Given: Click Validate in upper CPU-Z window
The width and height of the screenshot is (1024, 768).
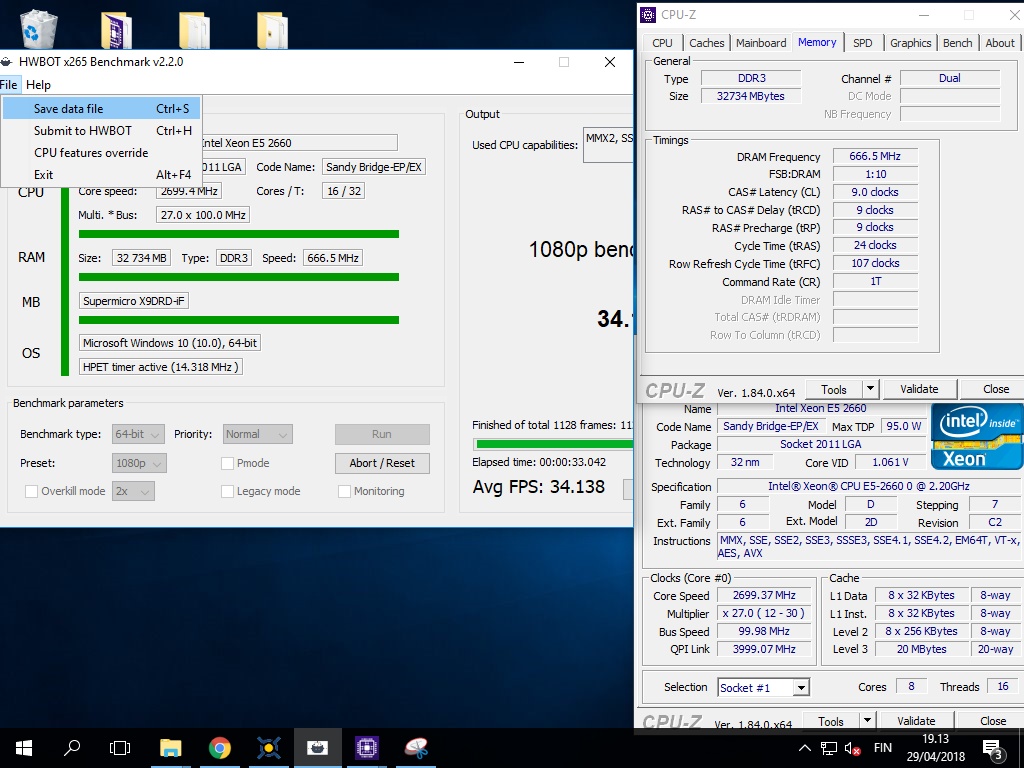Looking at the screenshot, I should click(x=919, y=389).
